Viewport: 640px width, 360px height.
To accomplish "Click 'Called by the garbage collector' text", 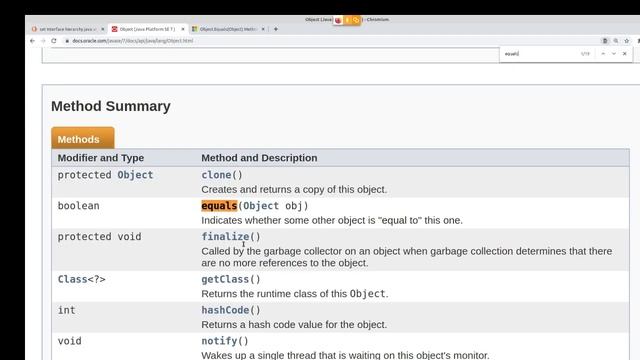I will 407,257.
